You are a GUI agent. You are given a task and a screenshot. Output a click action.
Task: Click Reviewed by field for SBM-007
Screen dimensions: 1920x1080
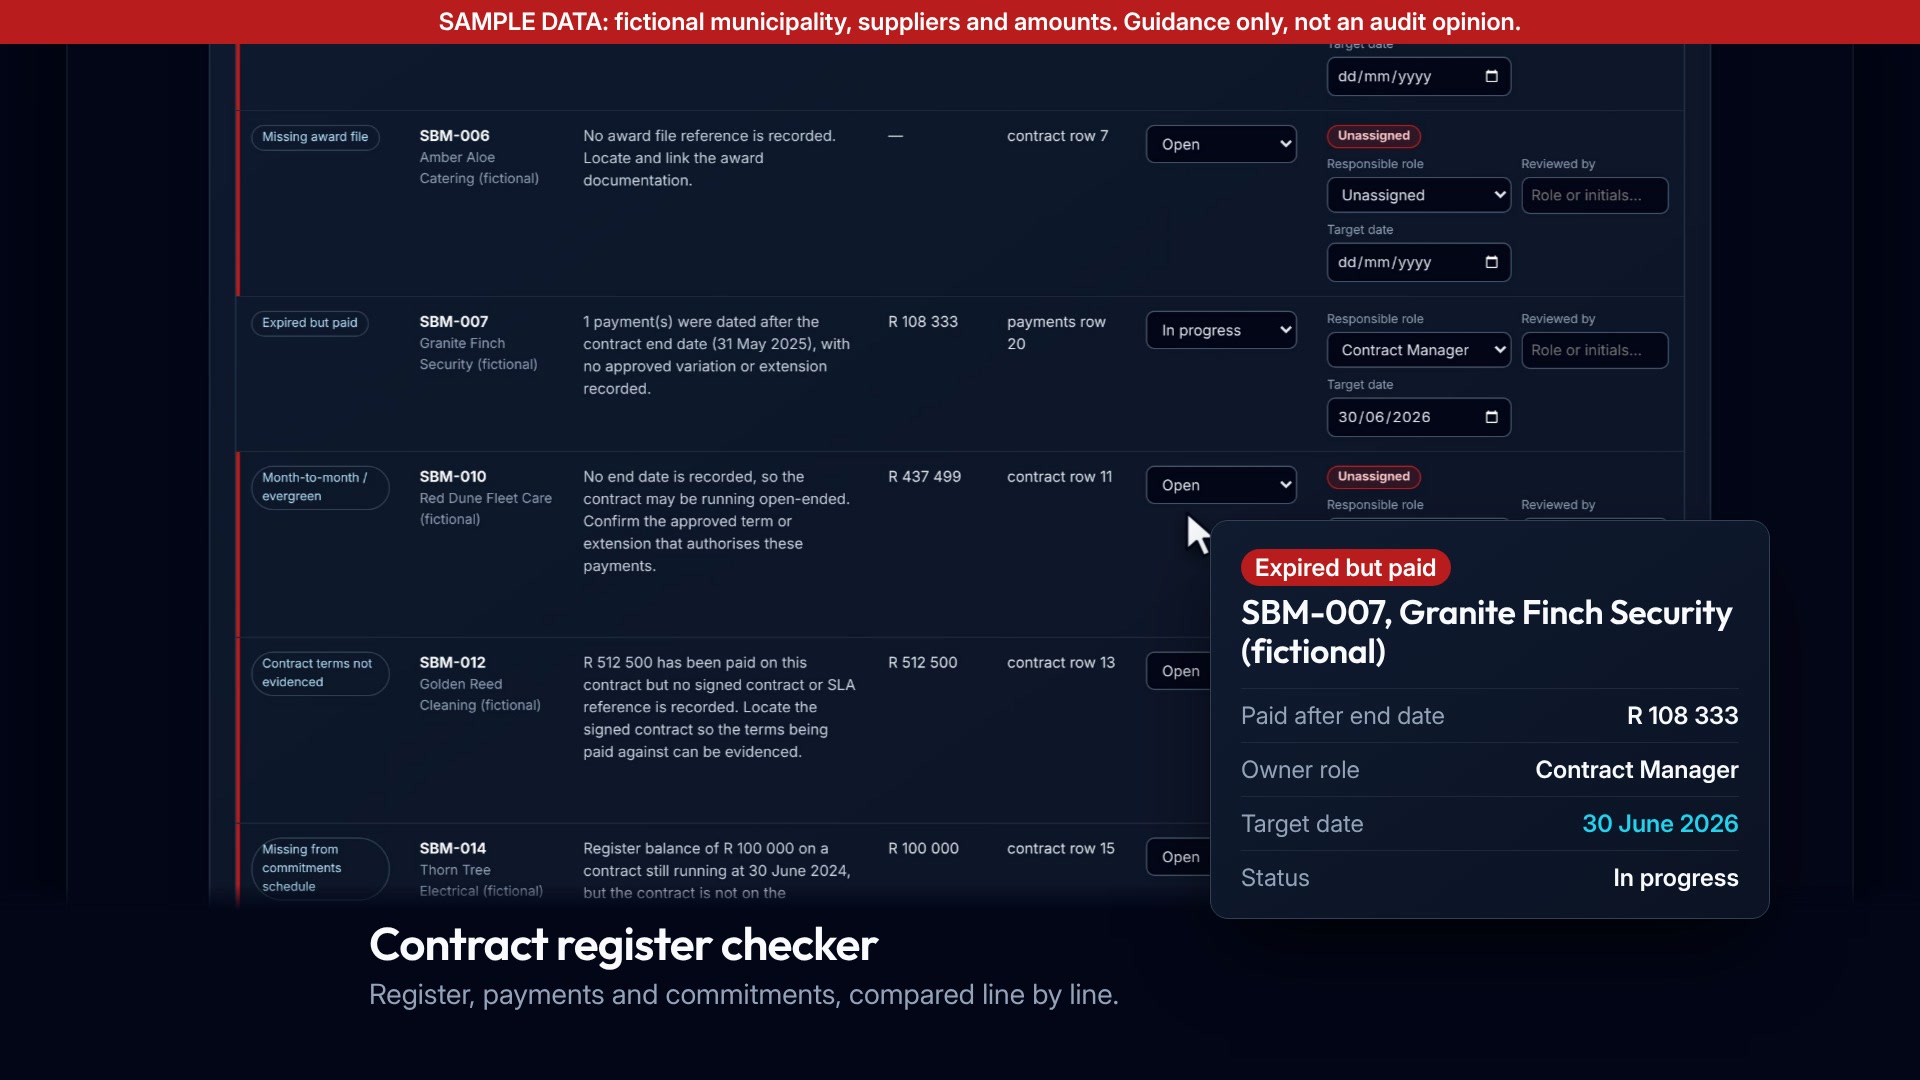pos(1594,350)
